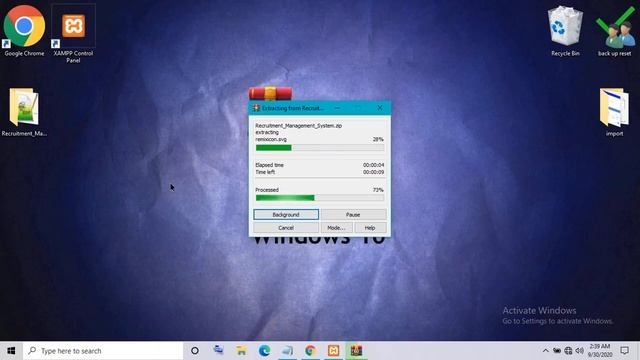The image size is (640, 360).
Task: Click the WinRAR icon in the dialog title bar
Action: 256,108
